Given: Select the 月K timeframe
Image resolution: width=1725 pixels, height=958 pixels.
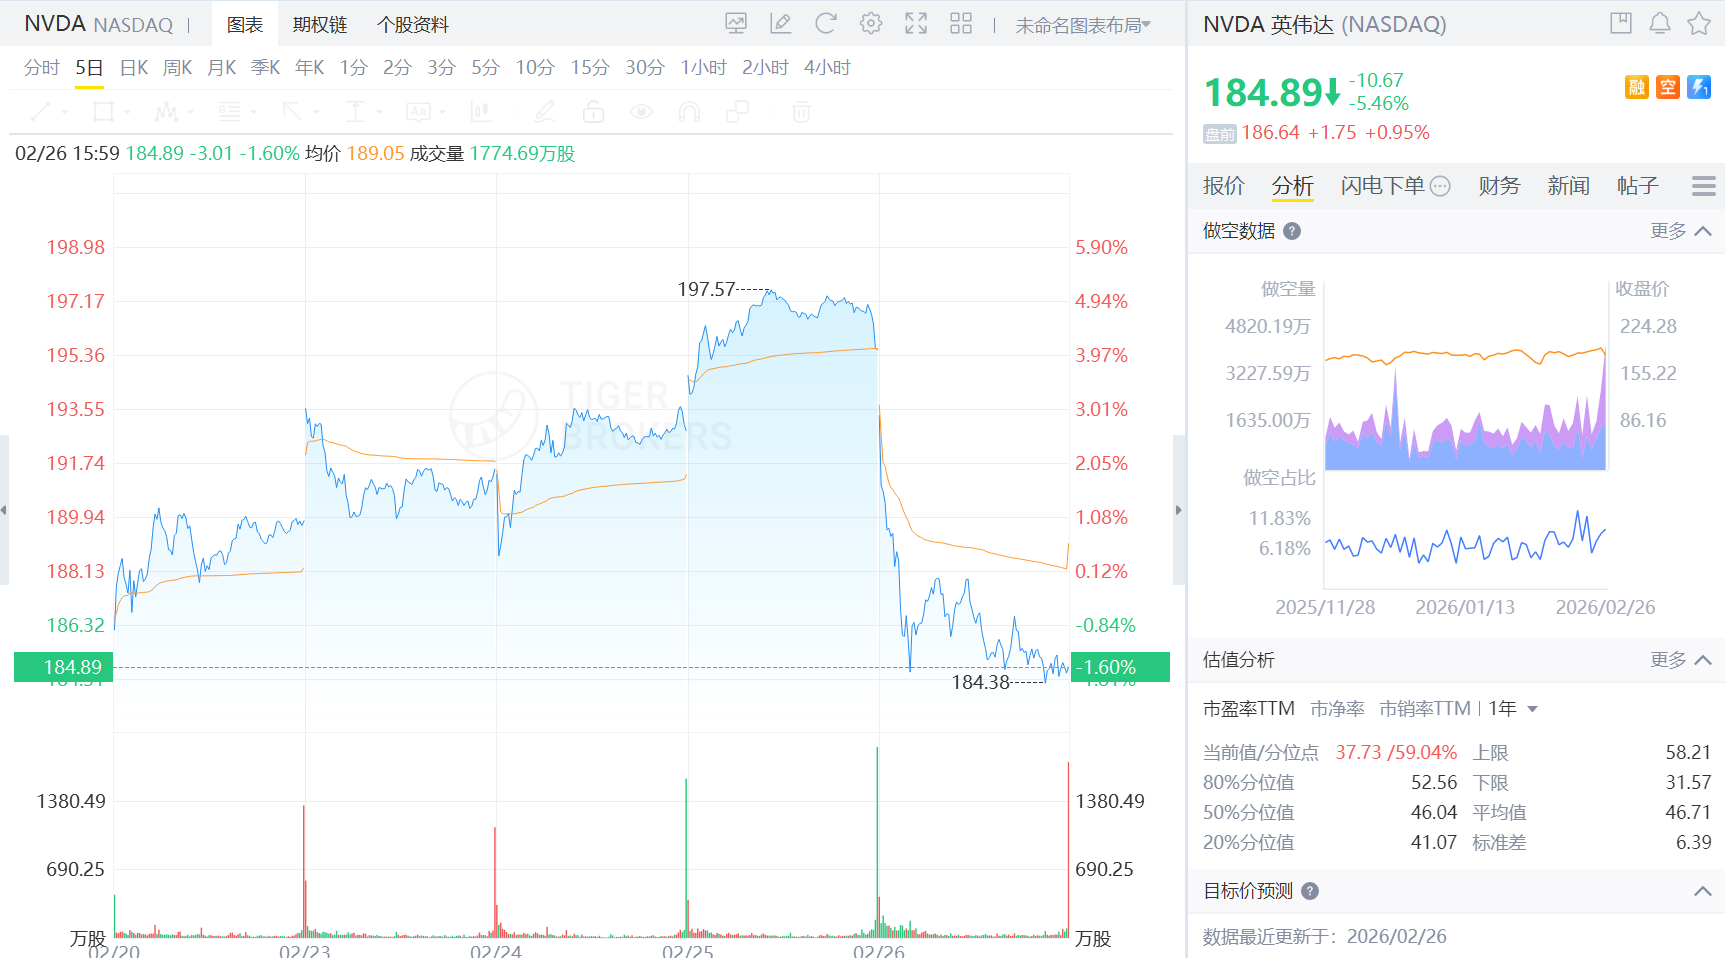Looking at the screenshot, I should click(x=222, y=68).
